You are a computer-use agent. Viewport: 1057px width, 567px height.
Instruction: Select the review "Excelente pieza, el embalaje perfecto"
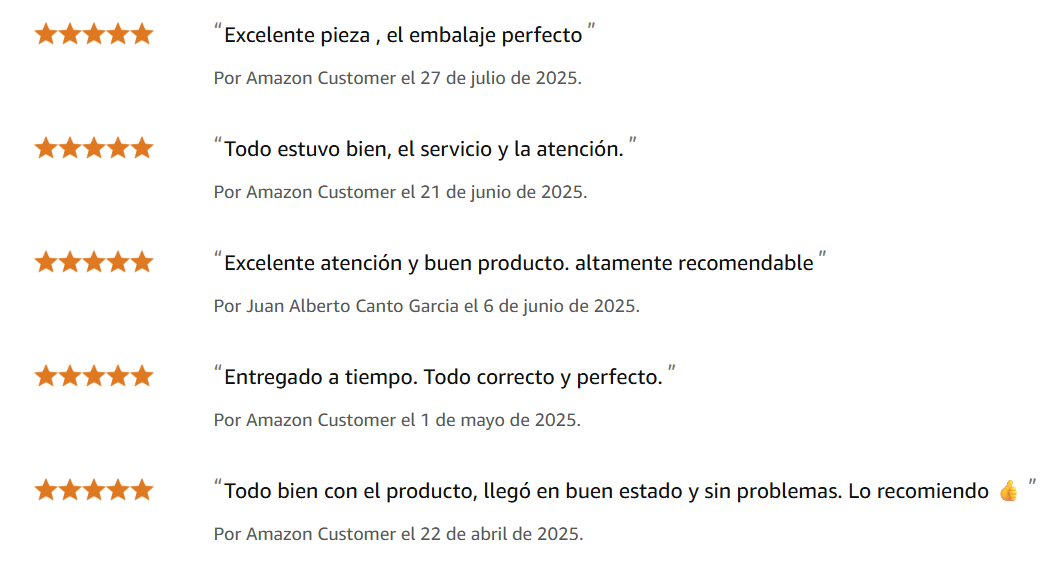402,36
